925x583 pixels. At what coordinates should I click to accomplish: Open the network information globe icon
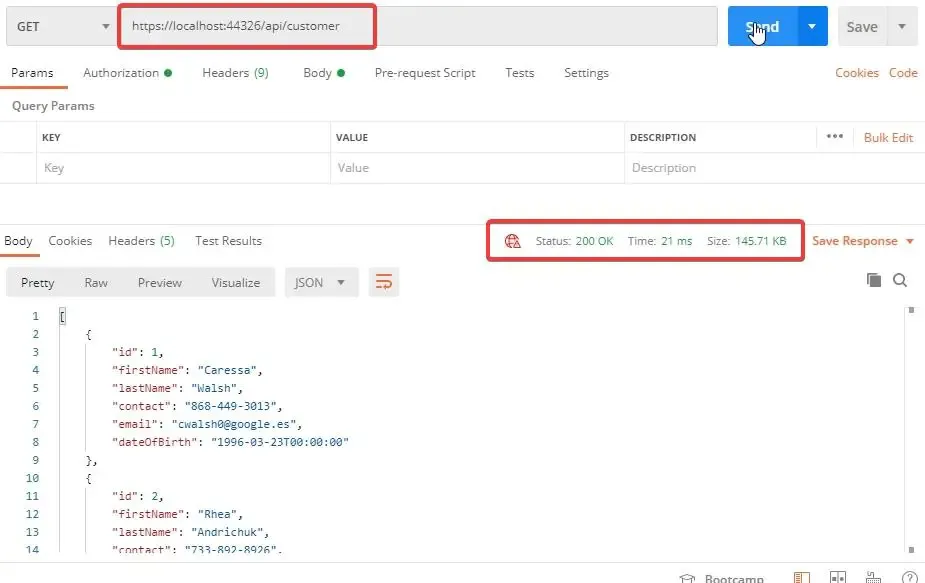coord(512,241)
